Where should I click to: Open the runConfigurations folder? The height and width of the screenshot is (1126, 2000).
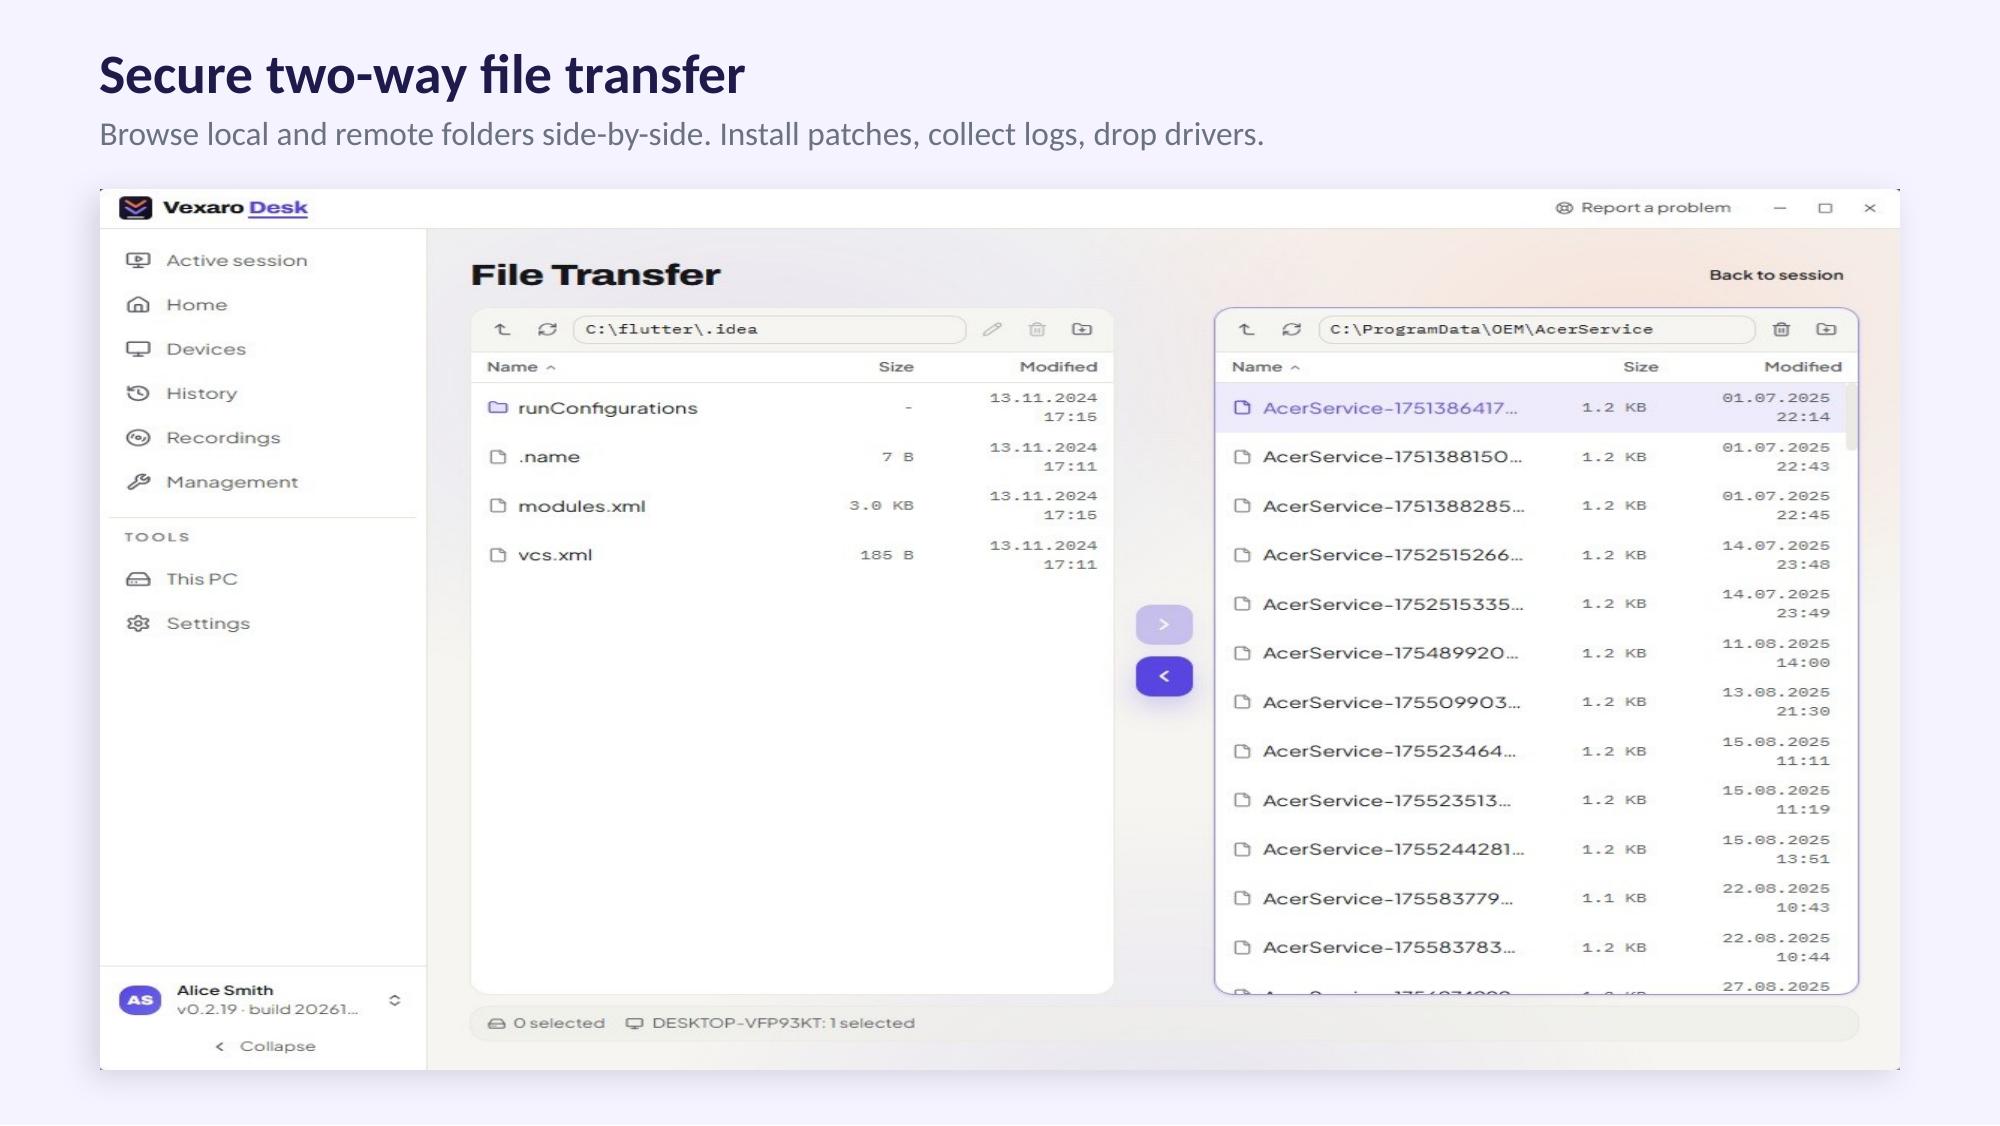pos(792,408)
